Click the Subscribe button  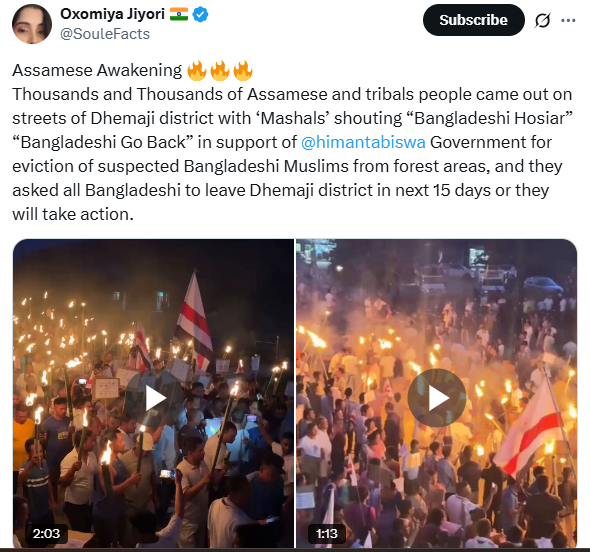tap(473, 20)
